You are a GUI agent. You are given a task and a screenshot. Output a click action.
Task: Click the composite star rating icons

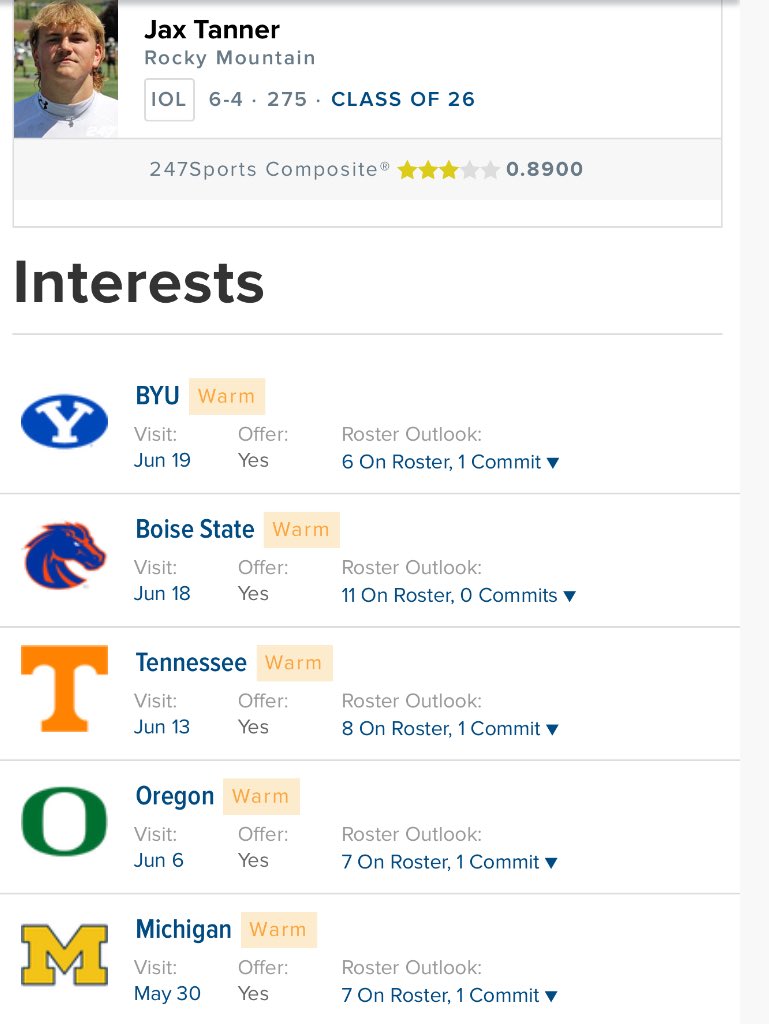click(x=448, y=170)
